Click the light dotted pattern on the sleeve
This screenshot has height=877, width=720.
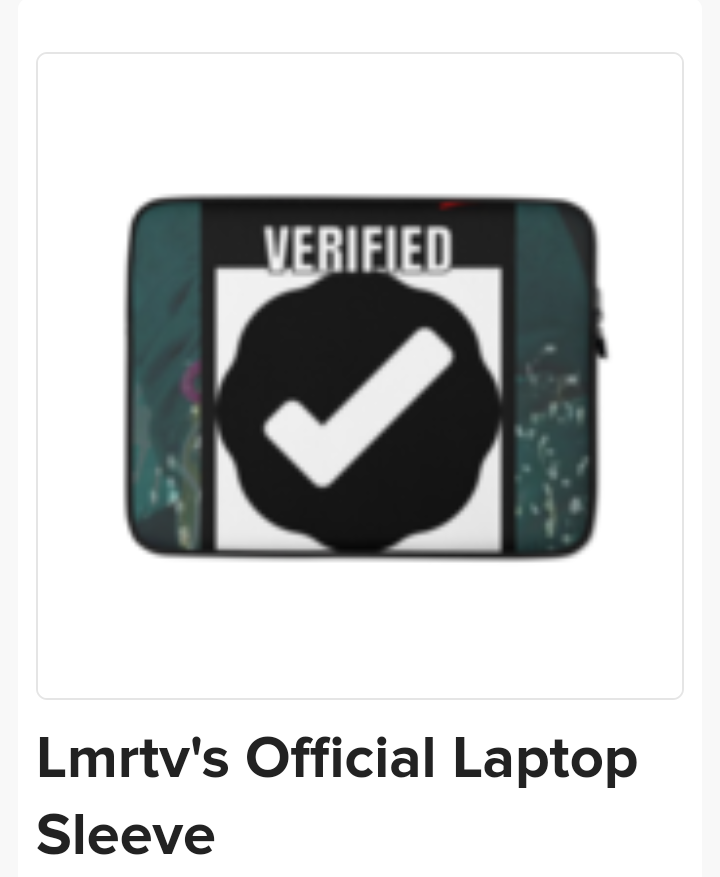(x=551, y=442)
